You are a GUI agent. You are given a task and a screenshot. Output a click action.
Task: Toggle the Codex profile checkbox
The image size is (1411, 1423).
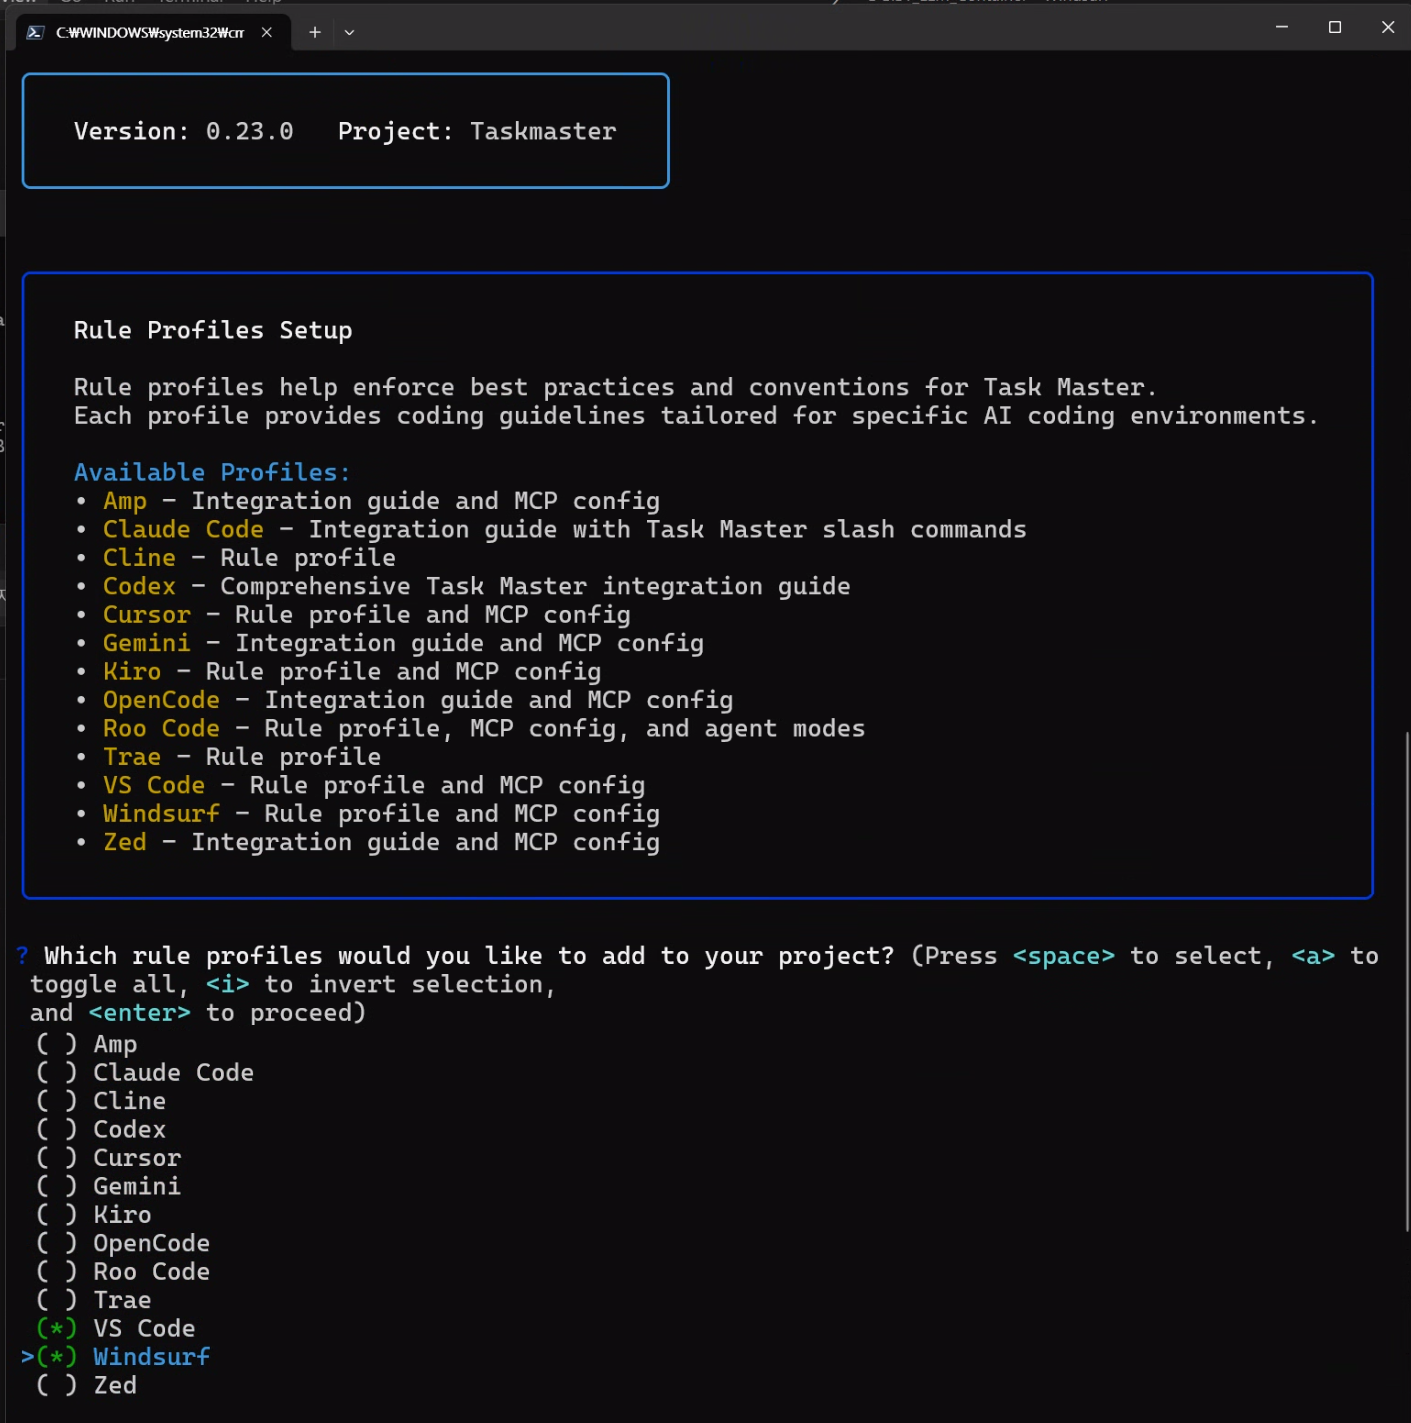56,1130
